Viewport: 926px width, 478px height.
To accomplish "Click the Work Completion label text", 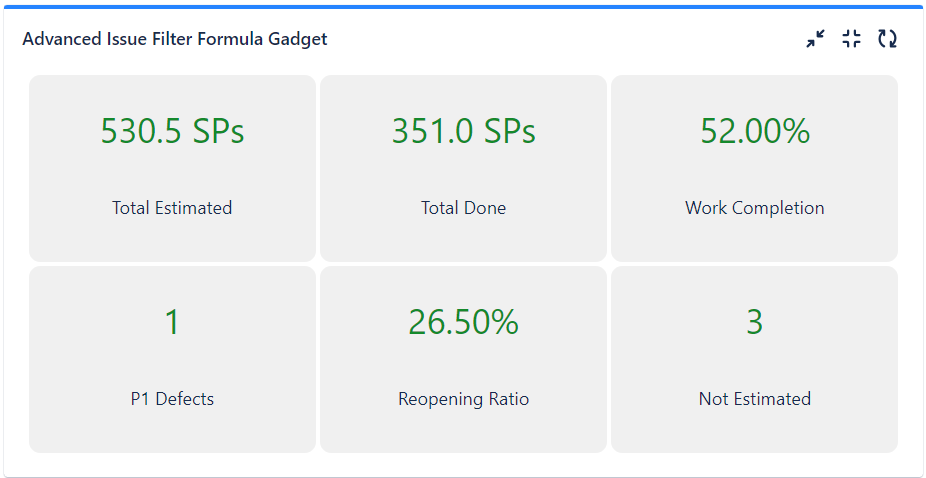I will (x=755, y=208).
